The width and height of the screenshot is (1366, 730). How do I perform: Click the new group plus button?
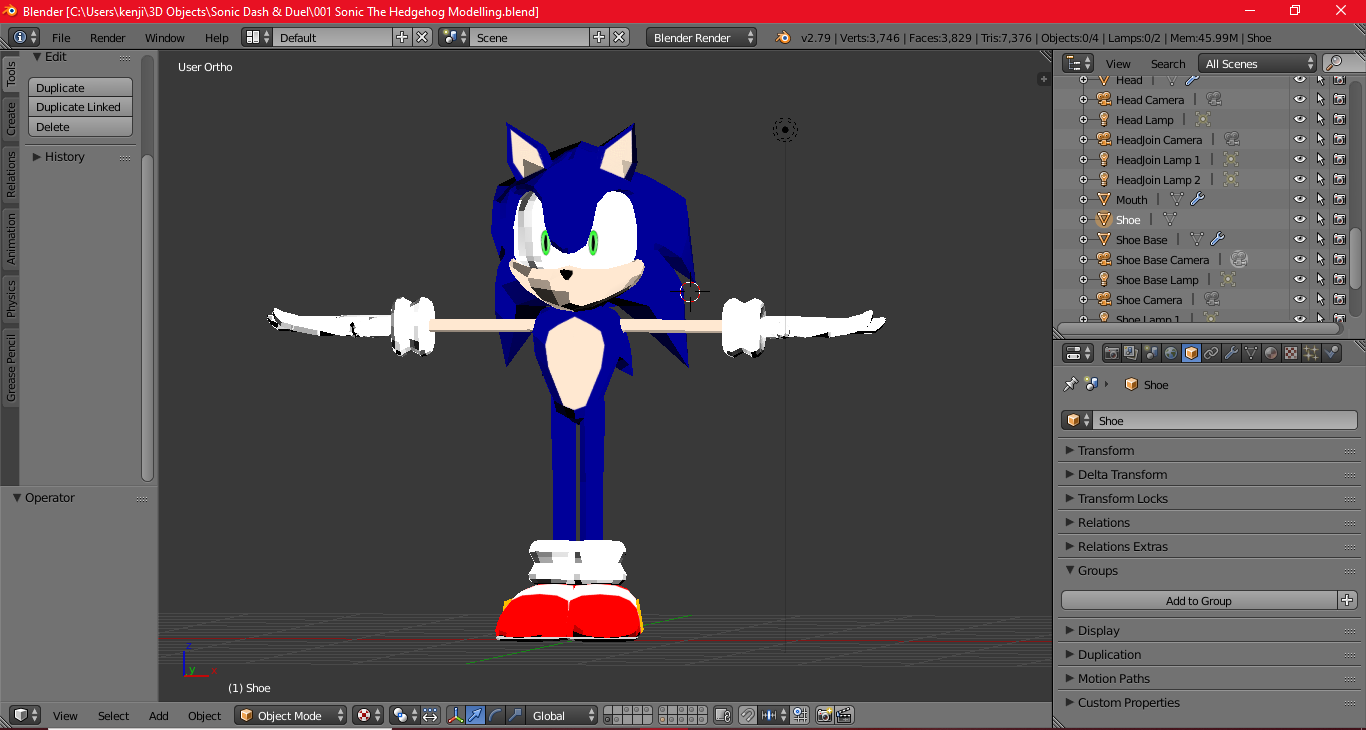(1347, 600)
